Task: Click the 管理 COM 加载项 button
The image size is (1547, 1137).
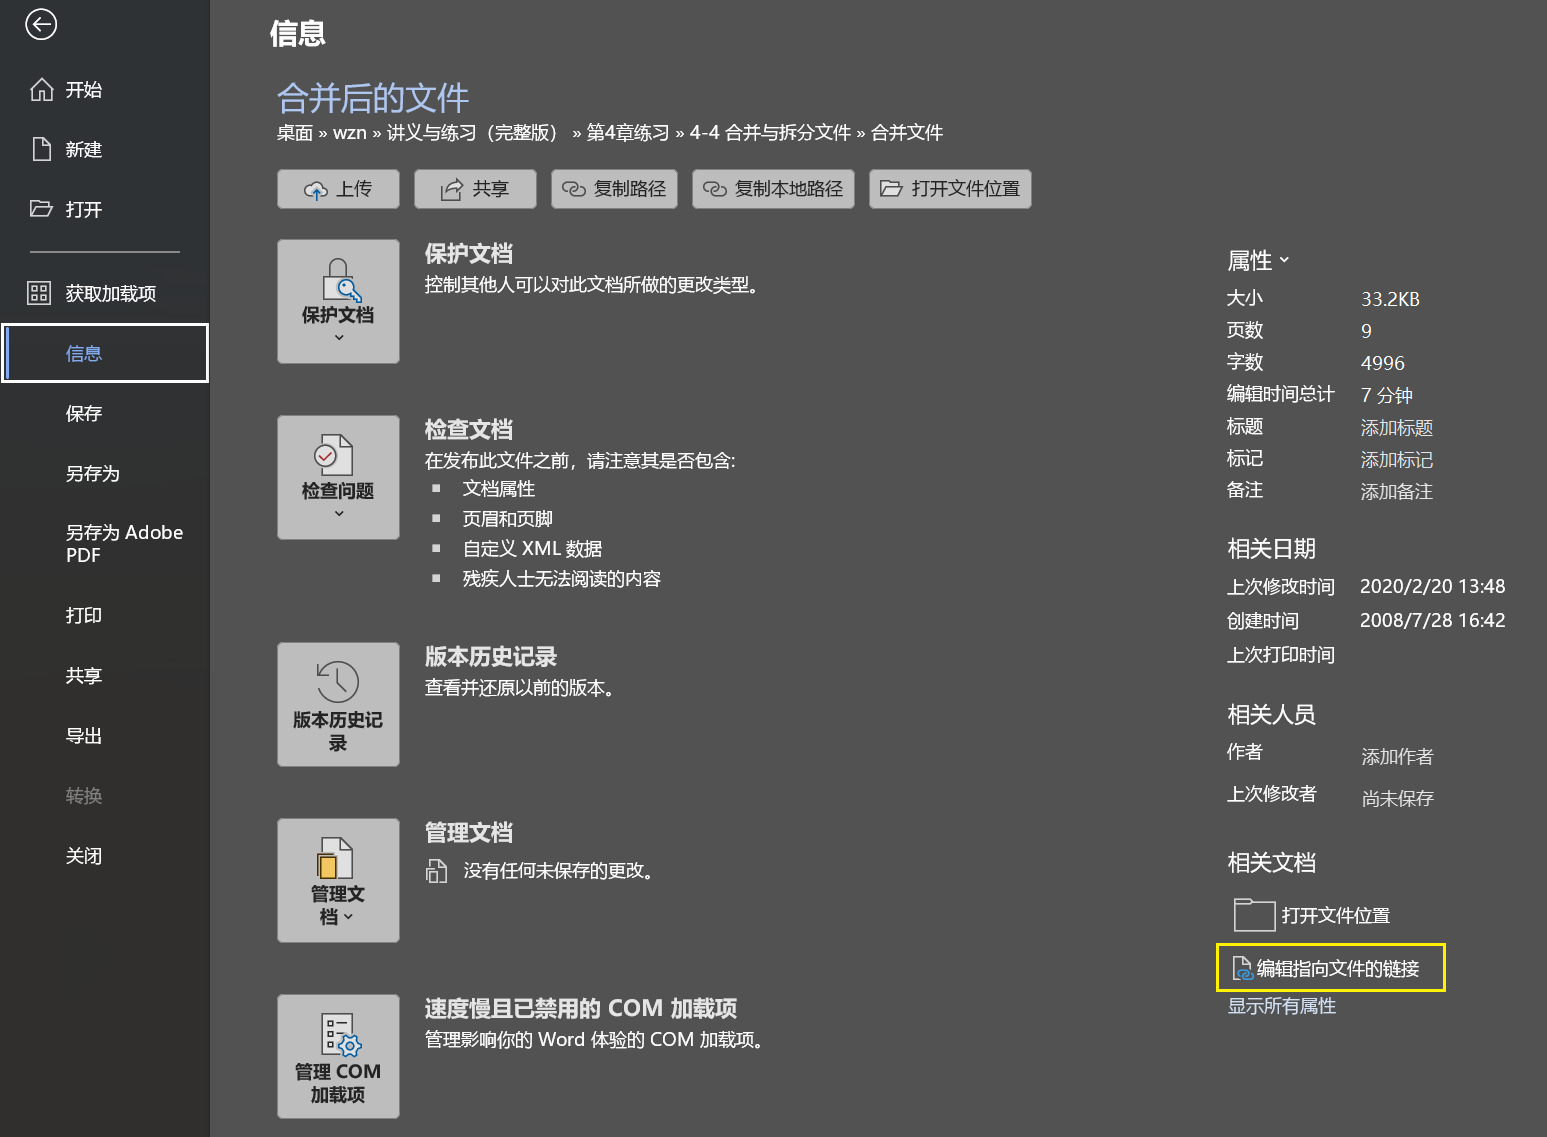Action: pyautogui.click(x=338, y=1056)
